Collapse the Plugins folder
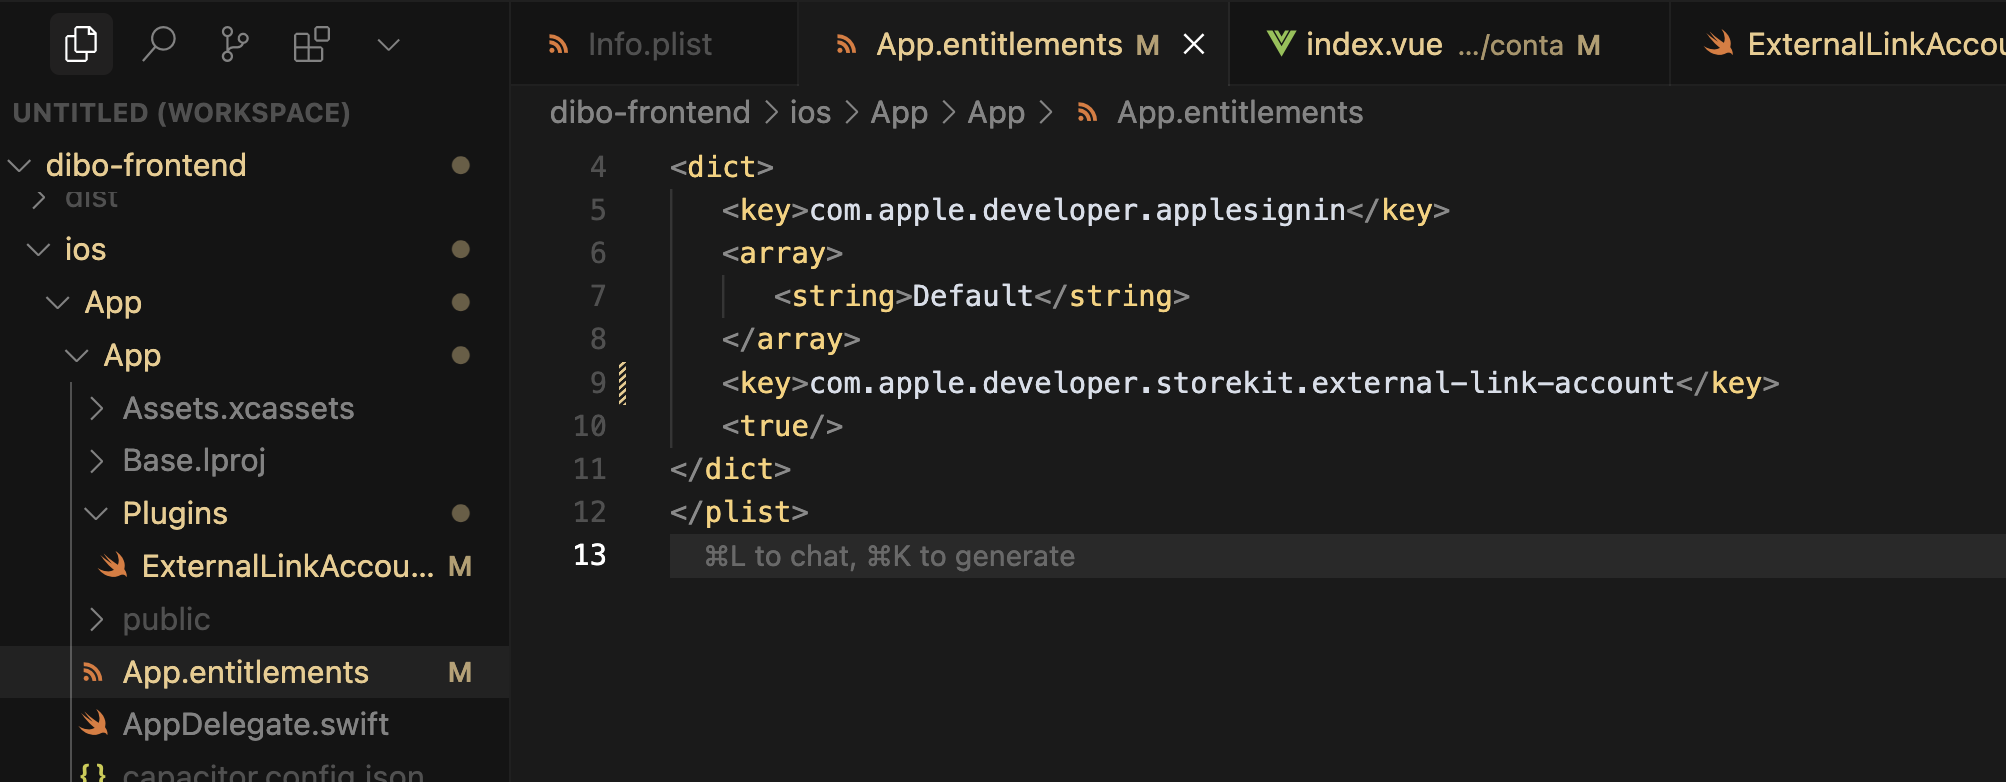Screen dimensions: 2006x782 pyautogui.click(x=175, y=513)
